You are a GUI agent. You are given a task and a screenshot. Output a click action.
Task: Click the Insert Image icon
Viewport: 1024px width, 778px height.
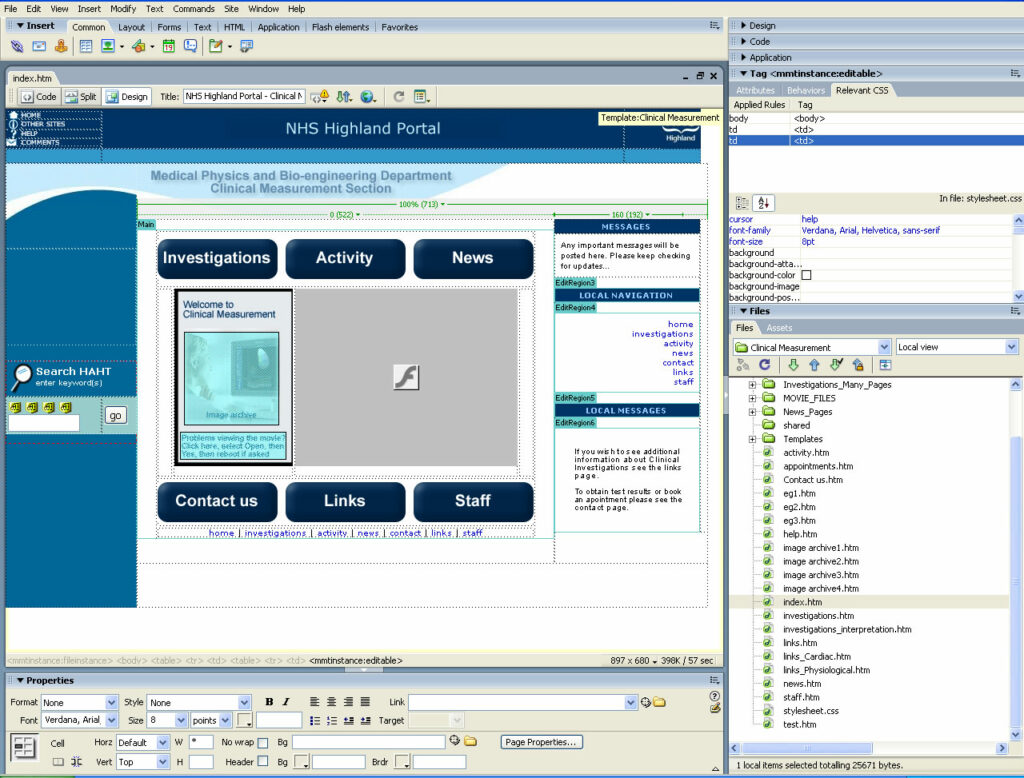pyautogui.click(x=108, y=46)
